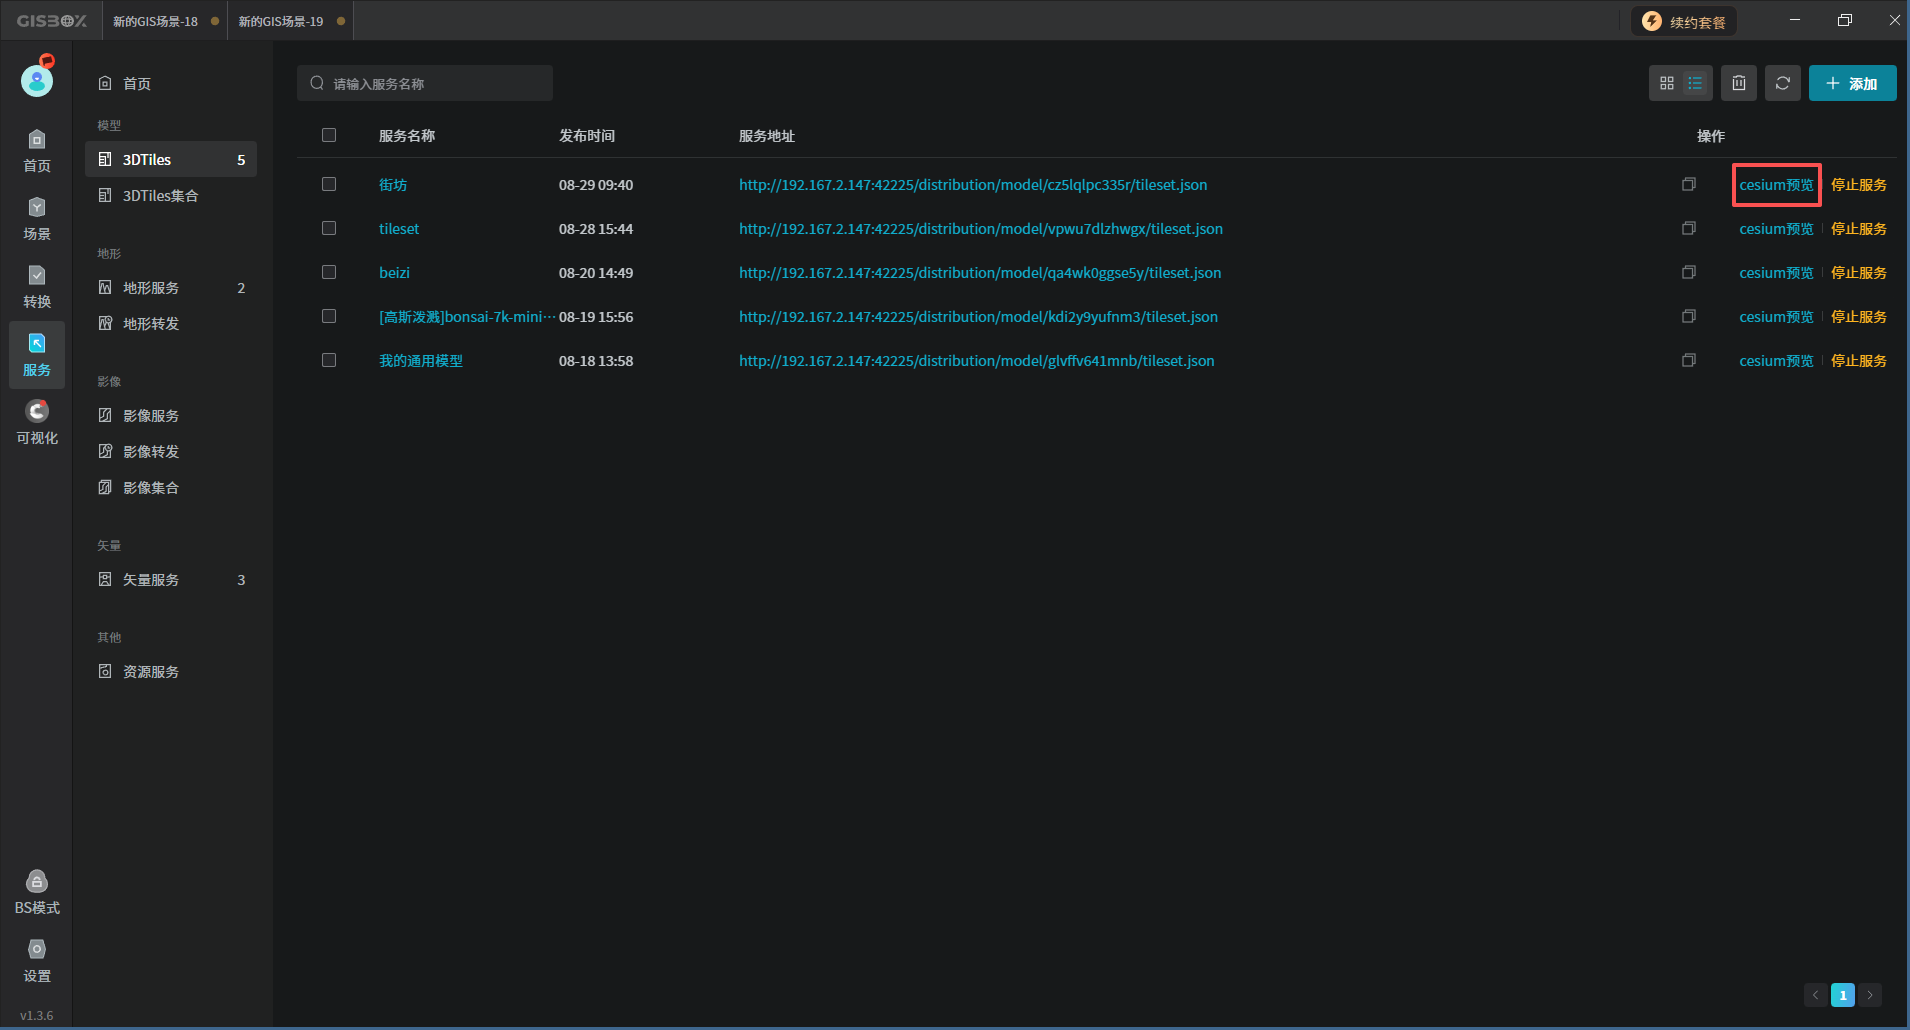The image size is (1910, 1030).
Task: Open the 转换 sidebar section
Action: coord(37,287)
